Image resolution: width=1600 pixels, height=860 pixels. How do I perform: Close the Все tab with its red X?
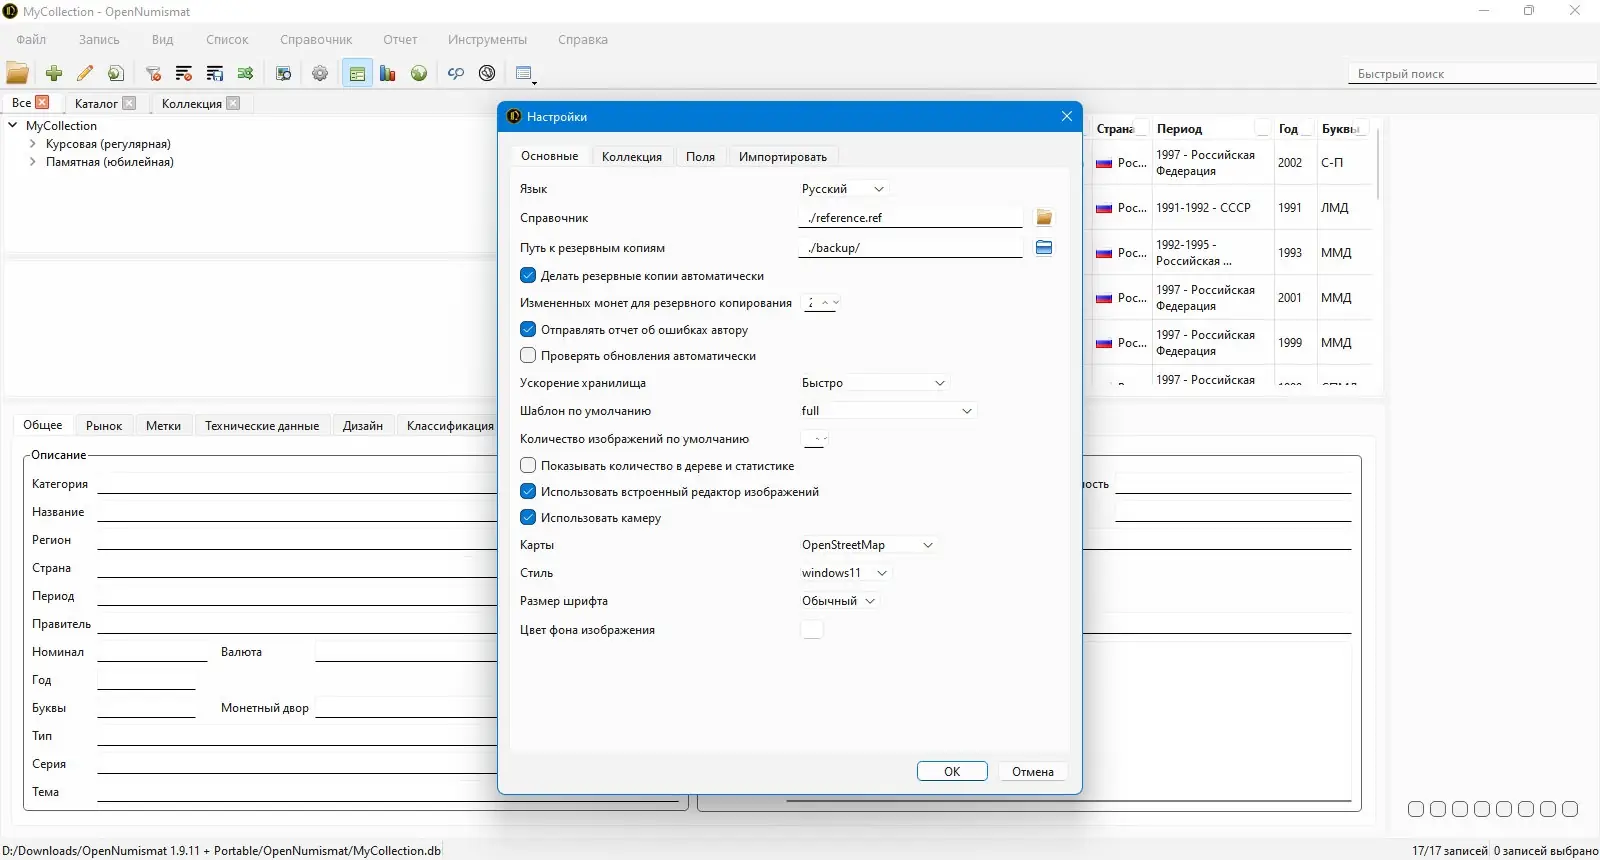(42, 102)
